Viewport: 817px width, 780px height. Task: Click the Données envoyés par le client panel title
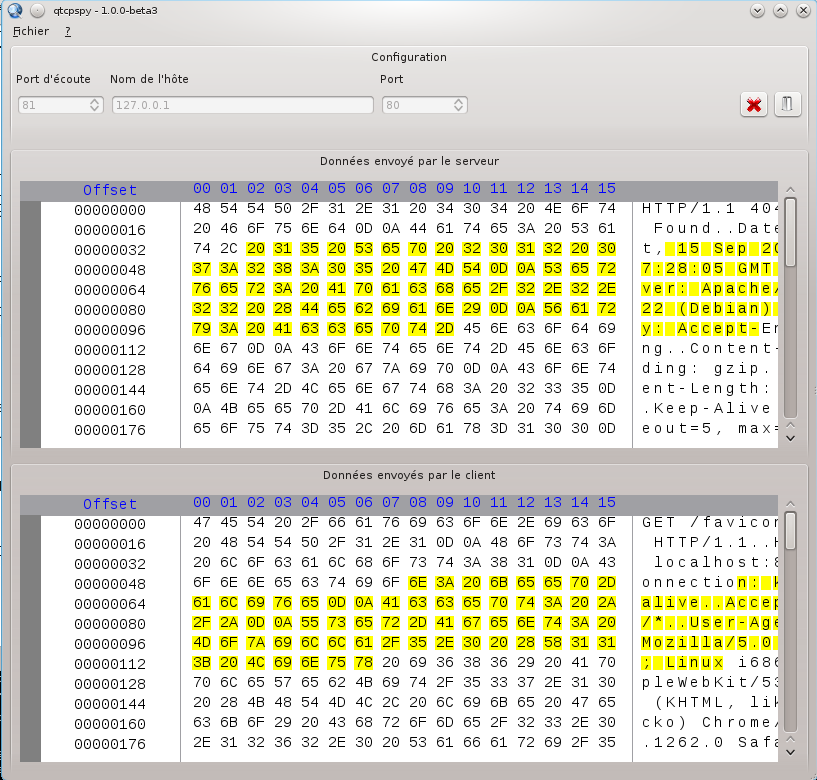408,475
